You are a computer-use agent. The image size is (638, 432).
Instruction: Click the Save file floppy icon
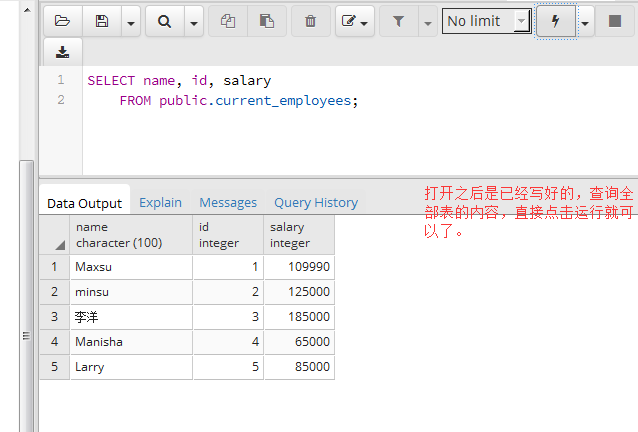[x=102, y=21]
